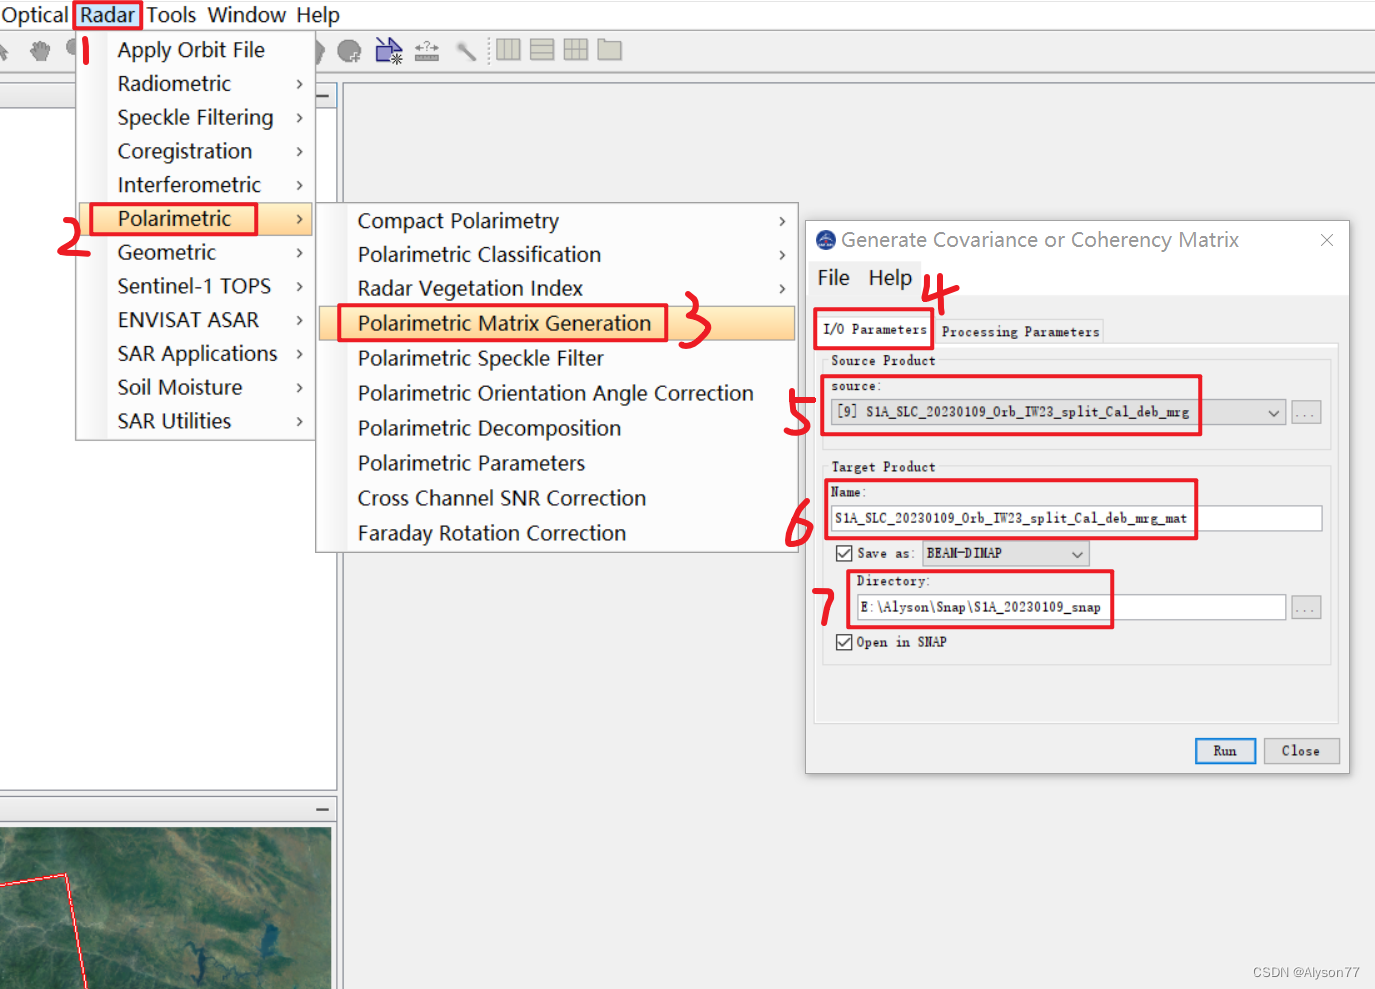Select Polarimetric in Radar menu
This screenshot has width=1375, height=989.
[195, 219]
